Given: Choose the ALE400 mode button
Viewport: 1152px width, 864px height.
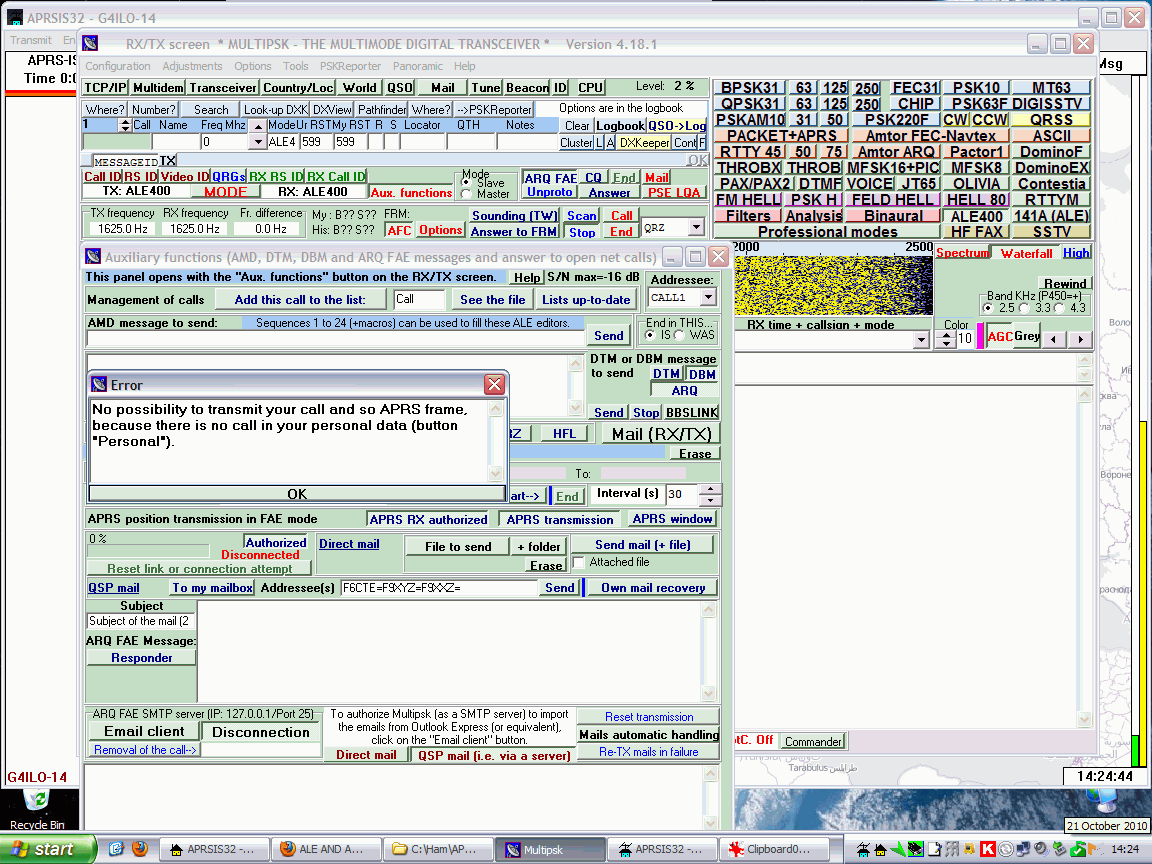Looking at the screenshot, I should (976, 216).
